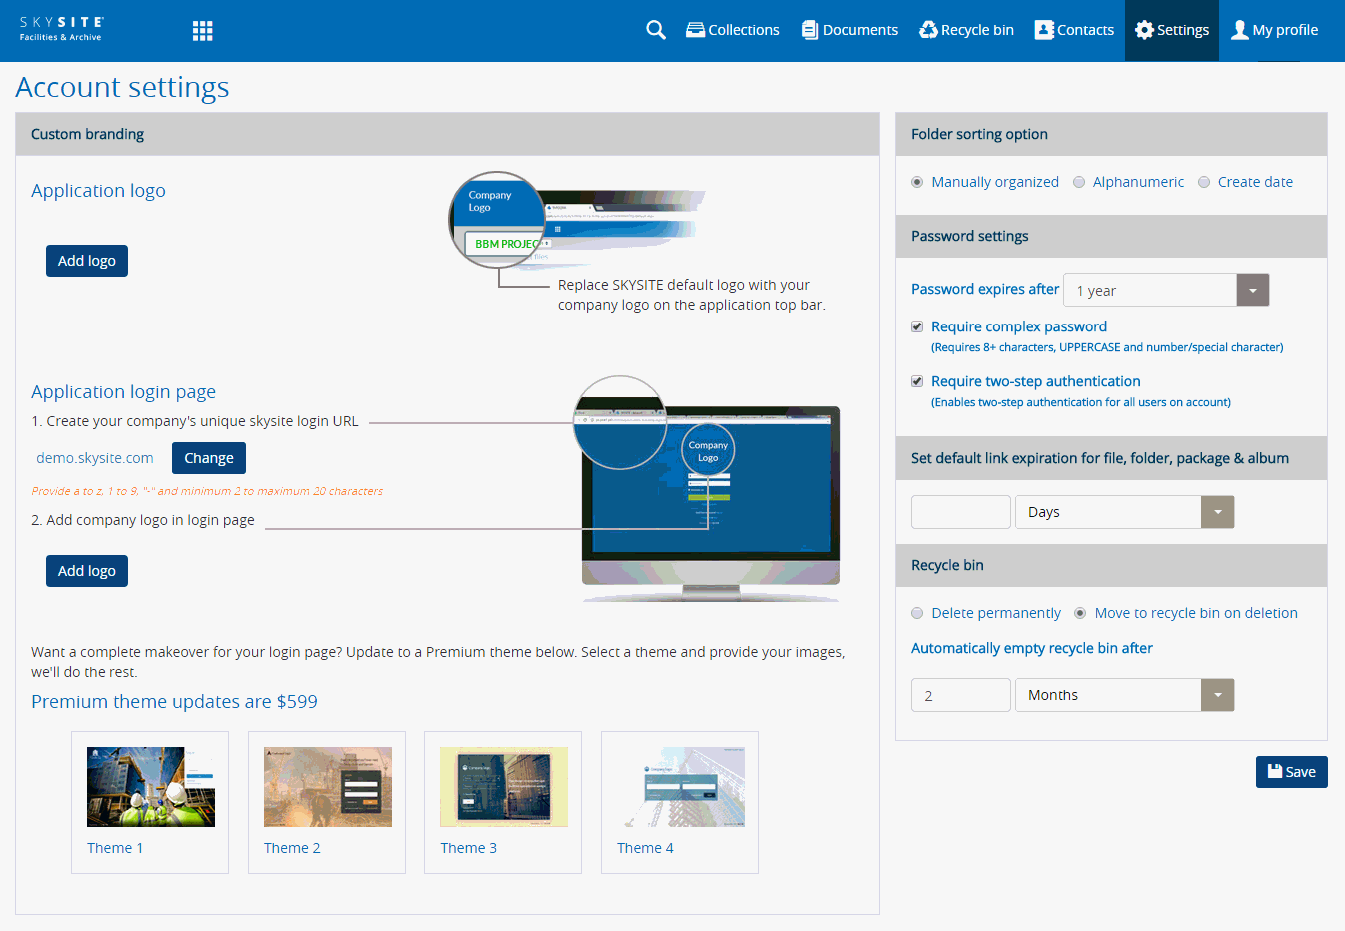This screenshot has width=1345, height=931.
Task: Click the 'Premium theme updates are $599' text
Action: 174,702
